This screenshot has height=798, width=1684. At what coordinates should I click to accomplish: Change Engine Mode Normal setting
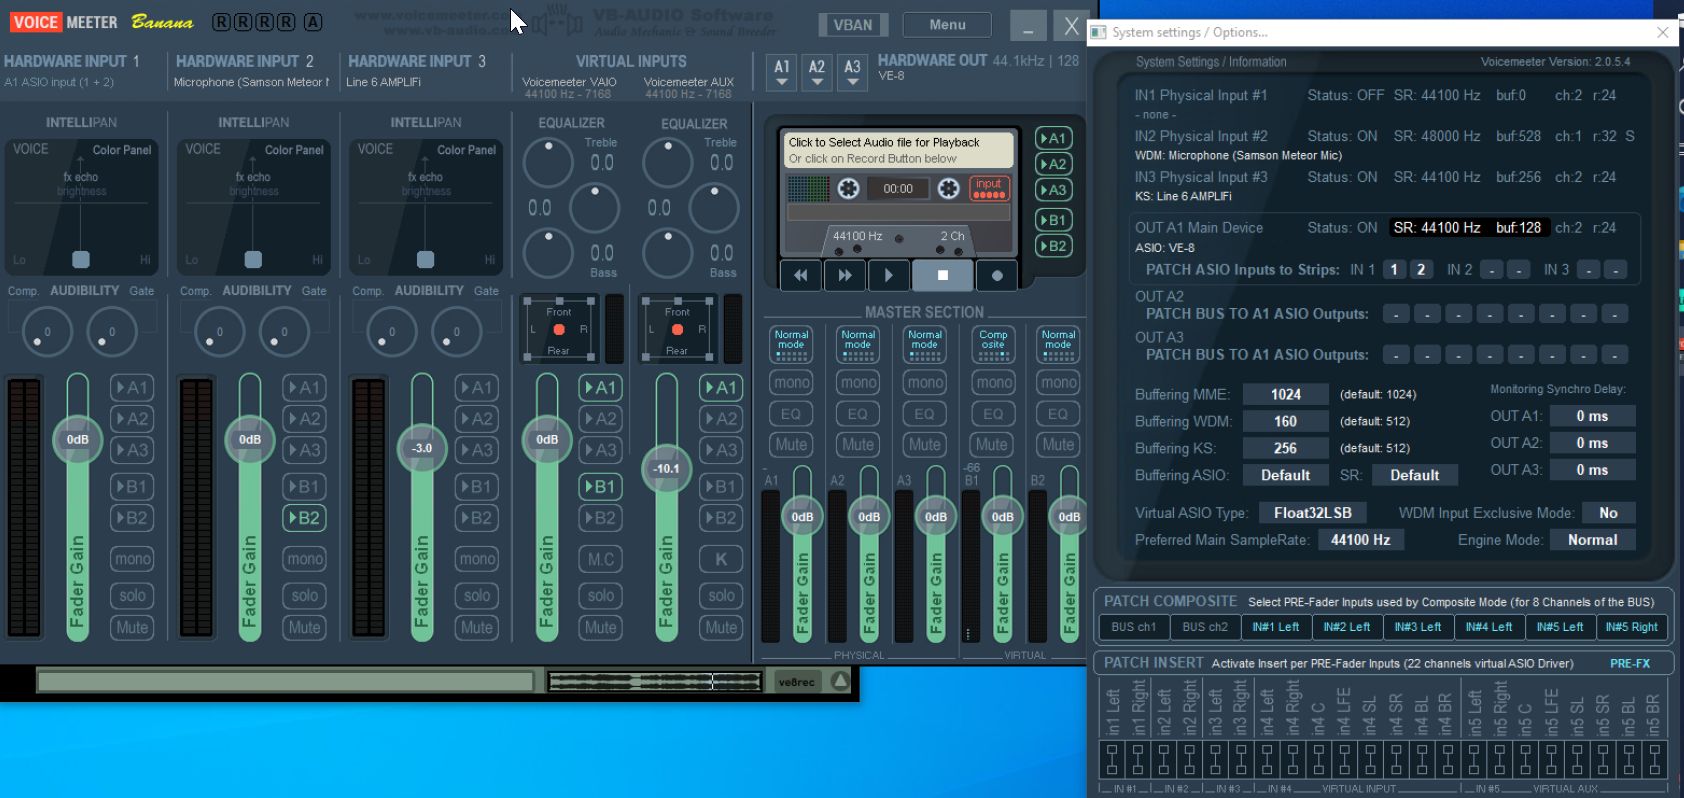[1592, 540]
